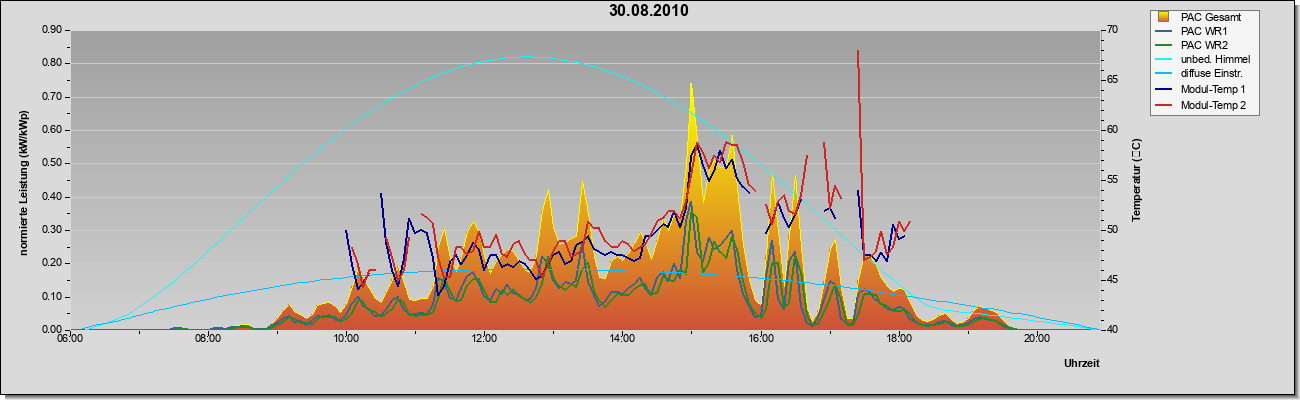The width and height of the screenshot is (1300, 400).
Task: Click the Uhrzeit x-axis label
Action: point(1081,363)
